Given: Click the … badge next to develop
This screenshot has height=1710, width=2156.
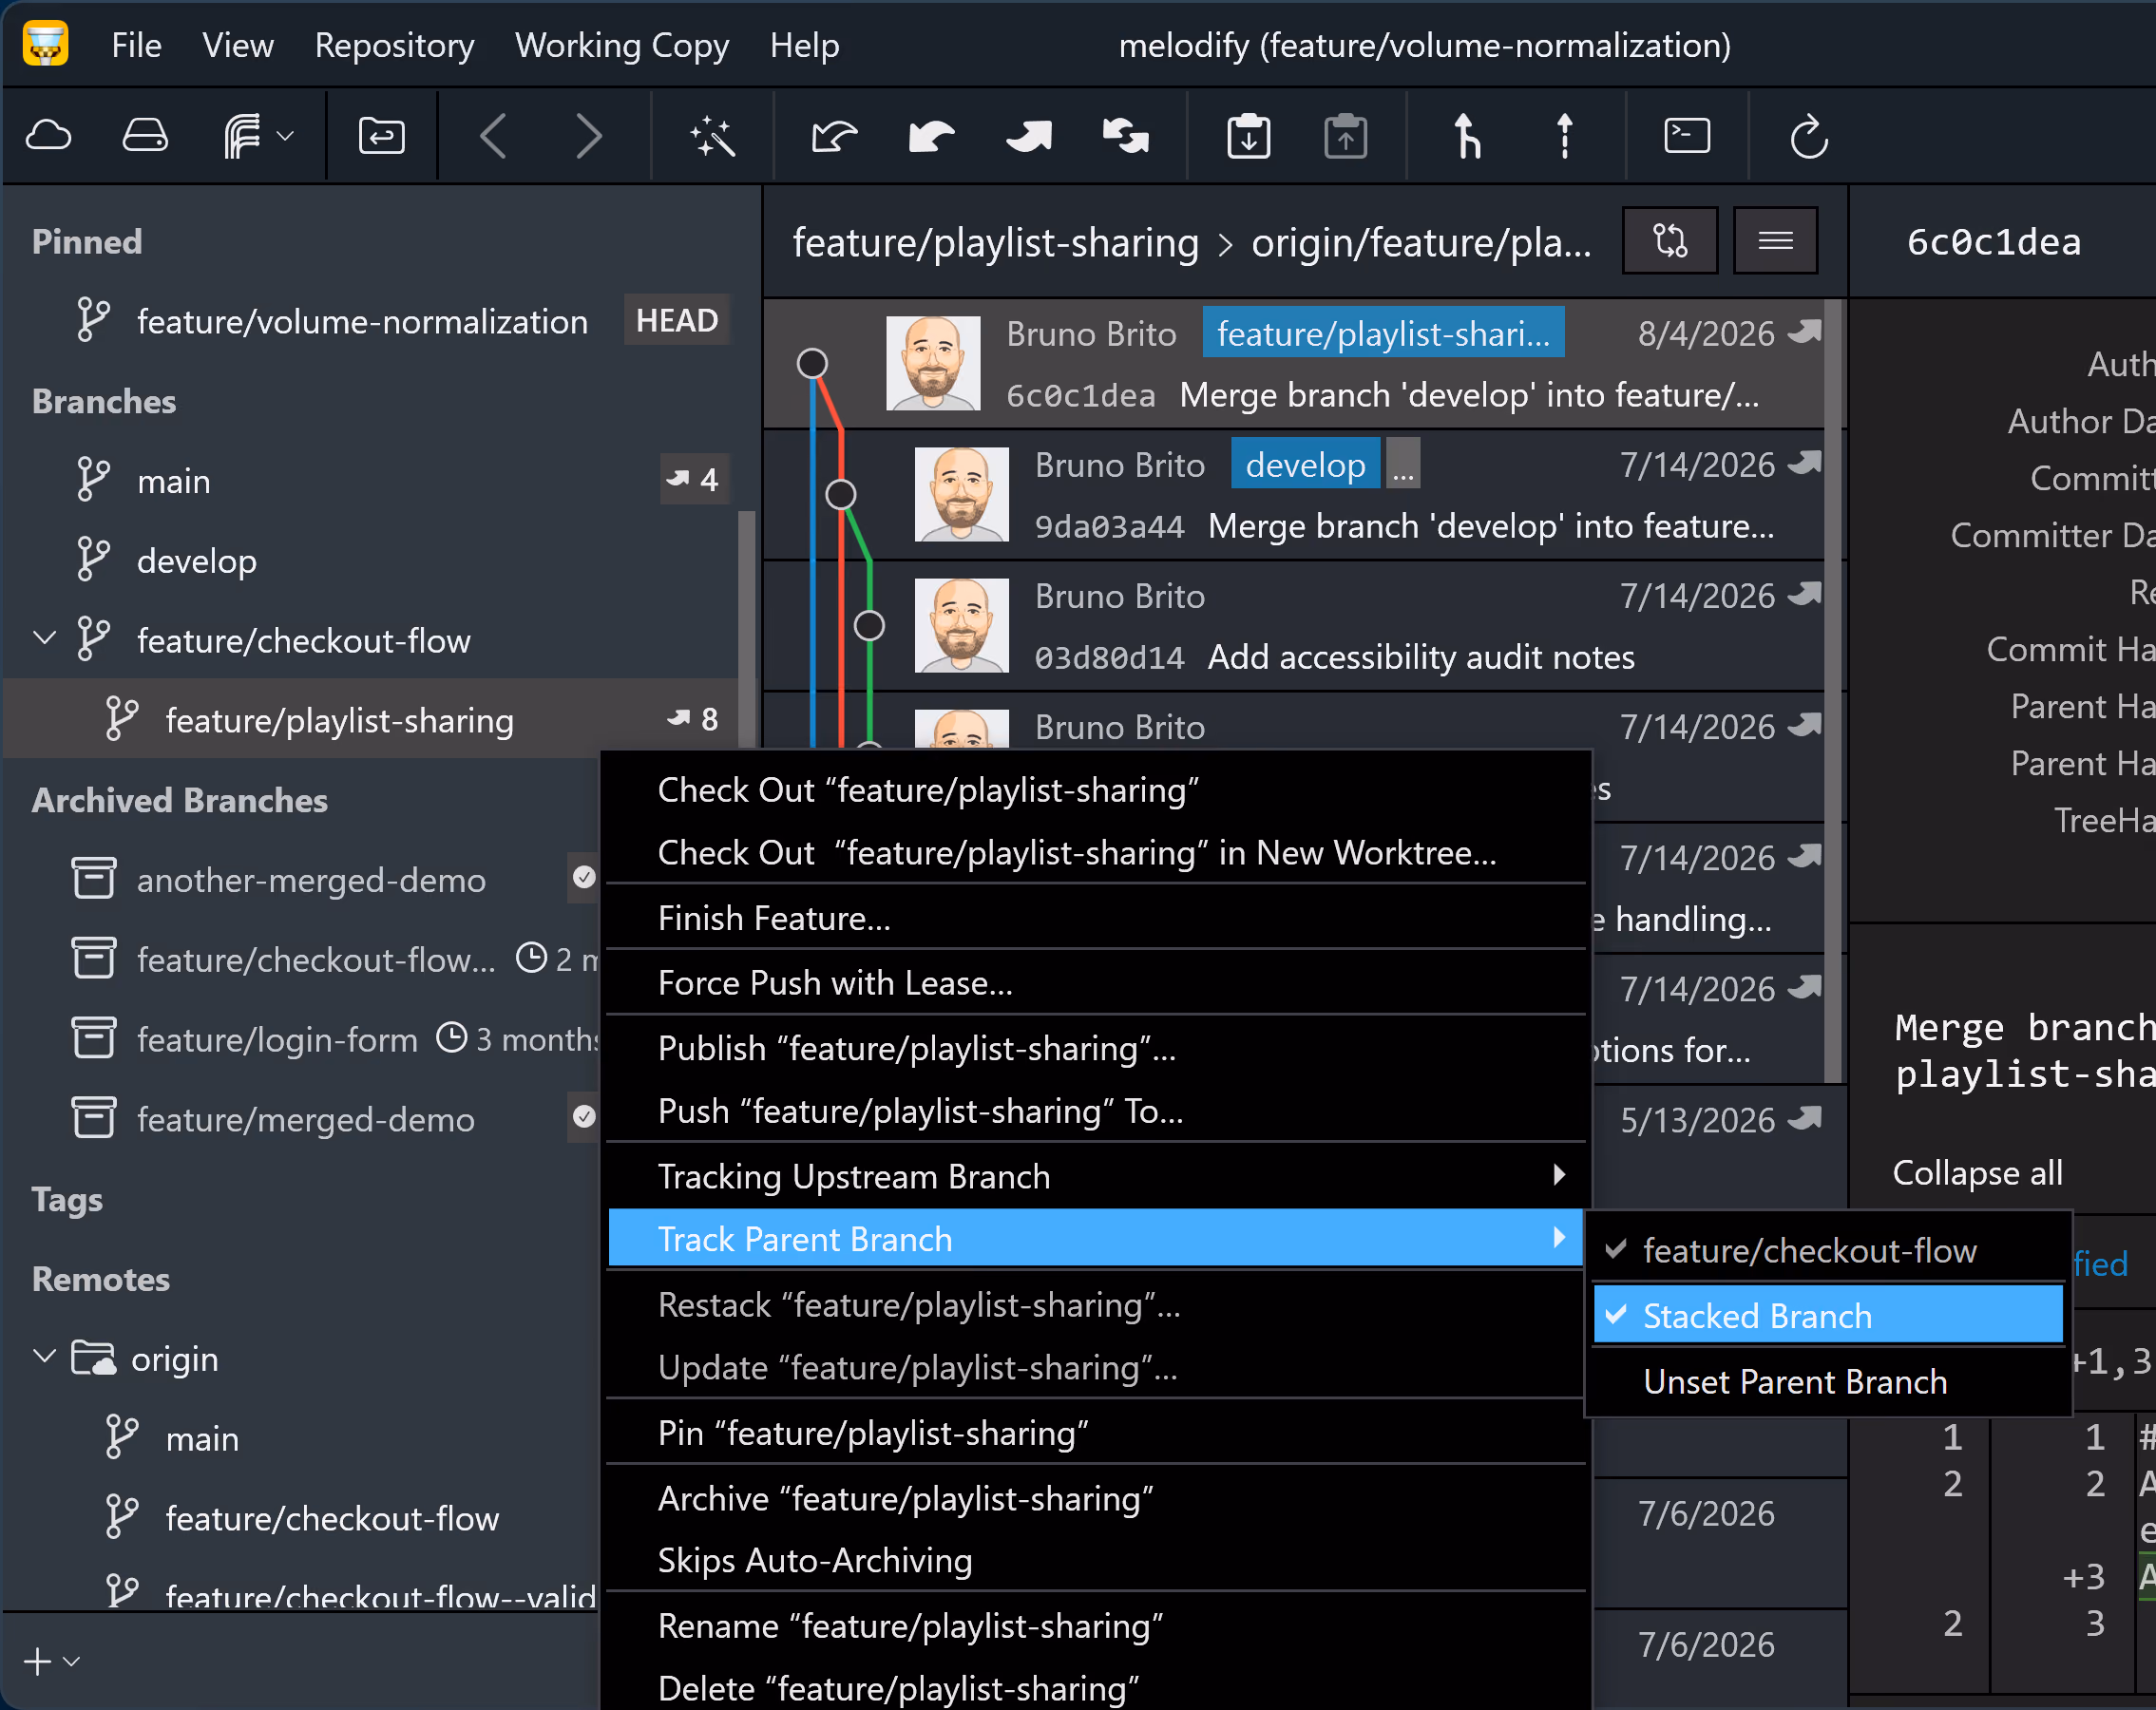Looking at the screenshot, I should click(1403, 465).
